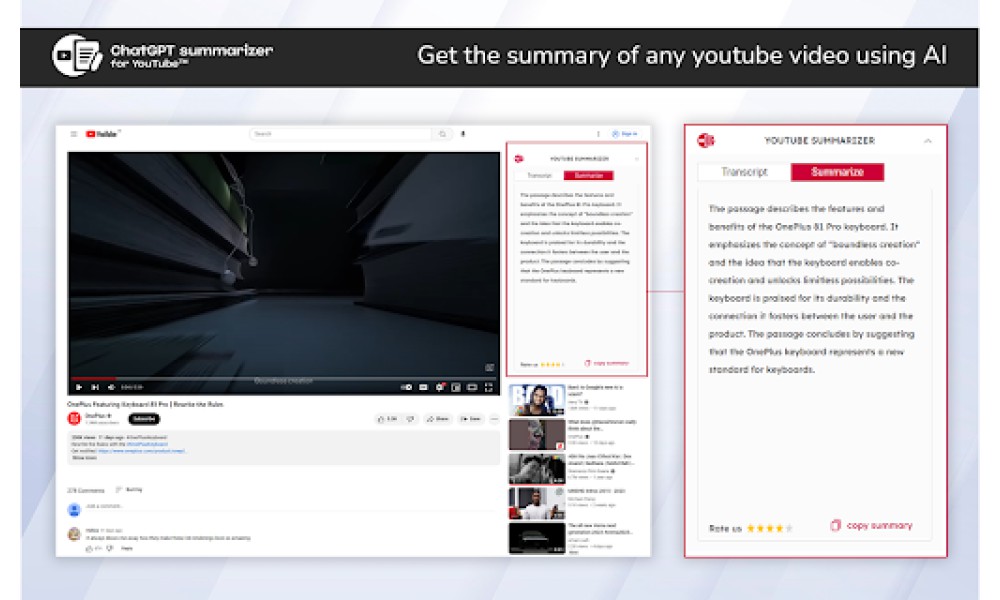Click the Save button under the video
Image resolution: width=1000 pixels, height=600 pixels.
click(x=471, y=419)
